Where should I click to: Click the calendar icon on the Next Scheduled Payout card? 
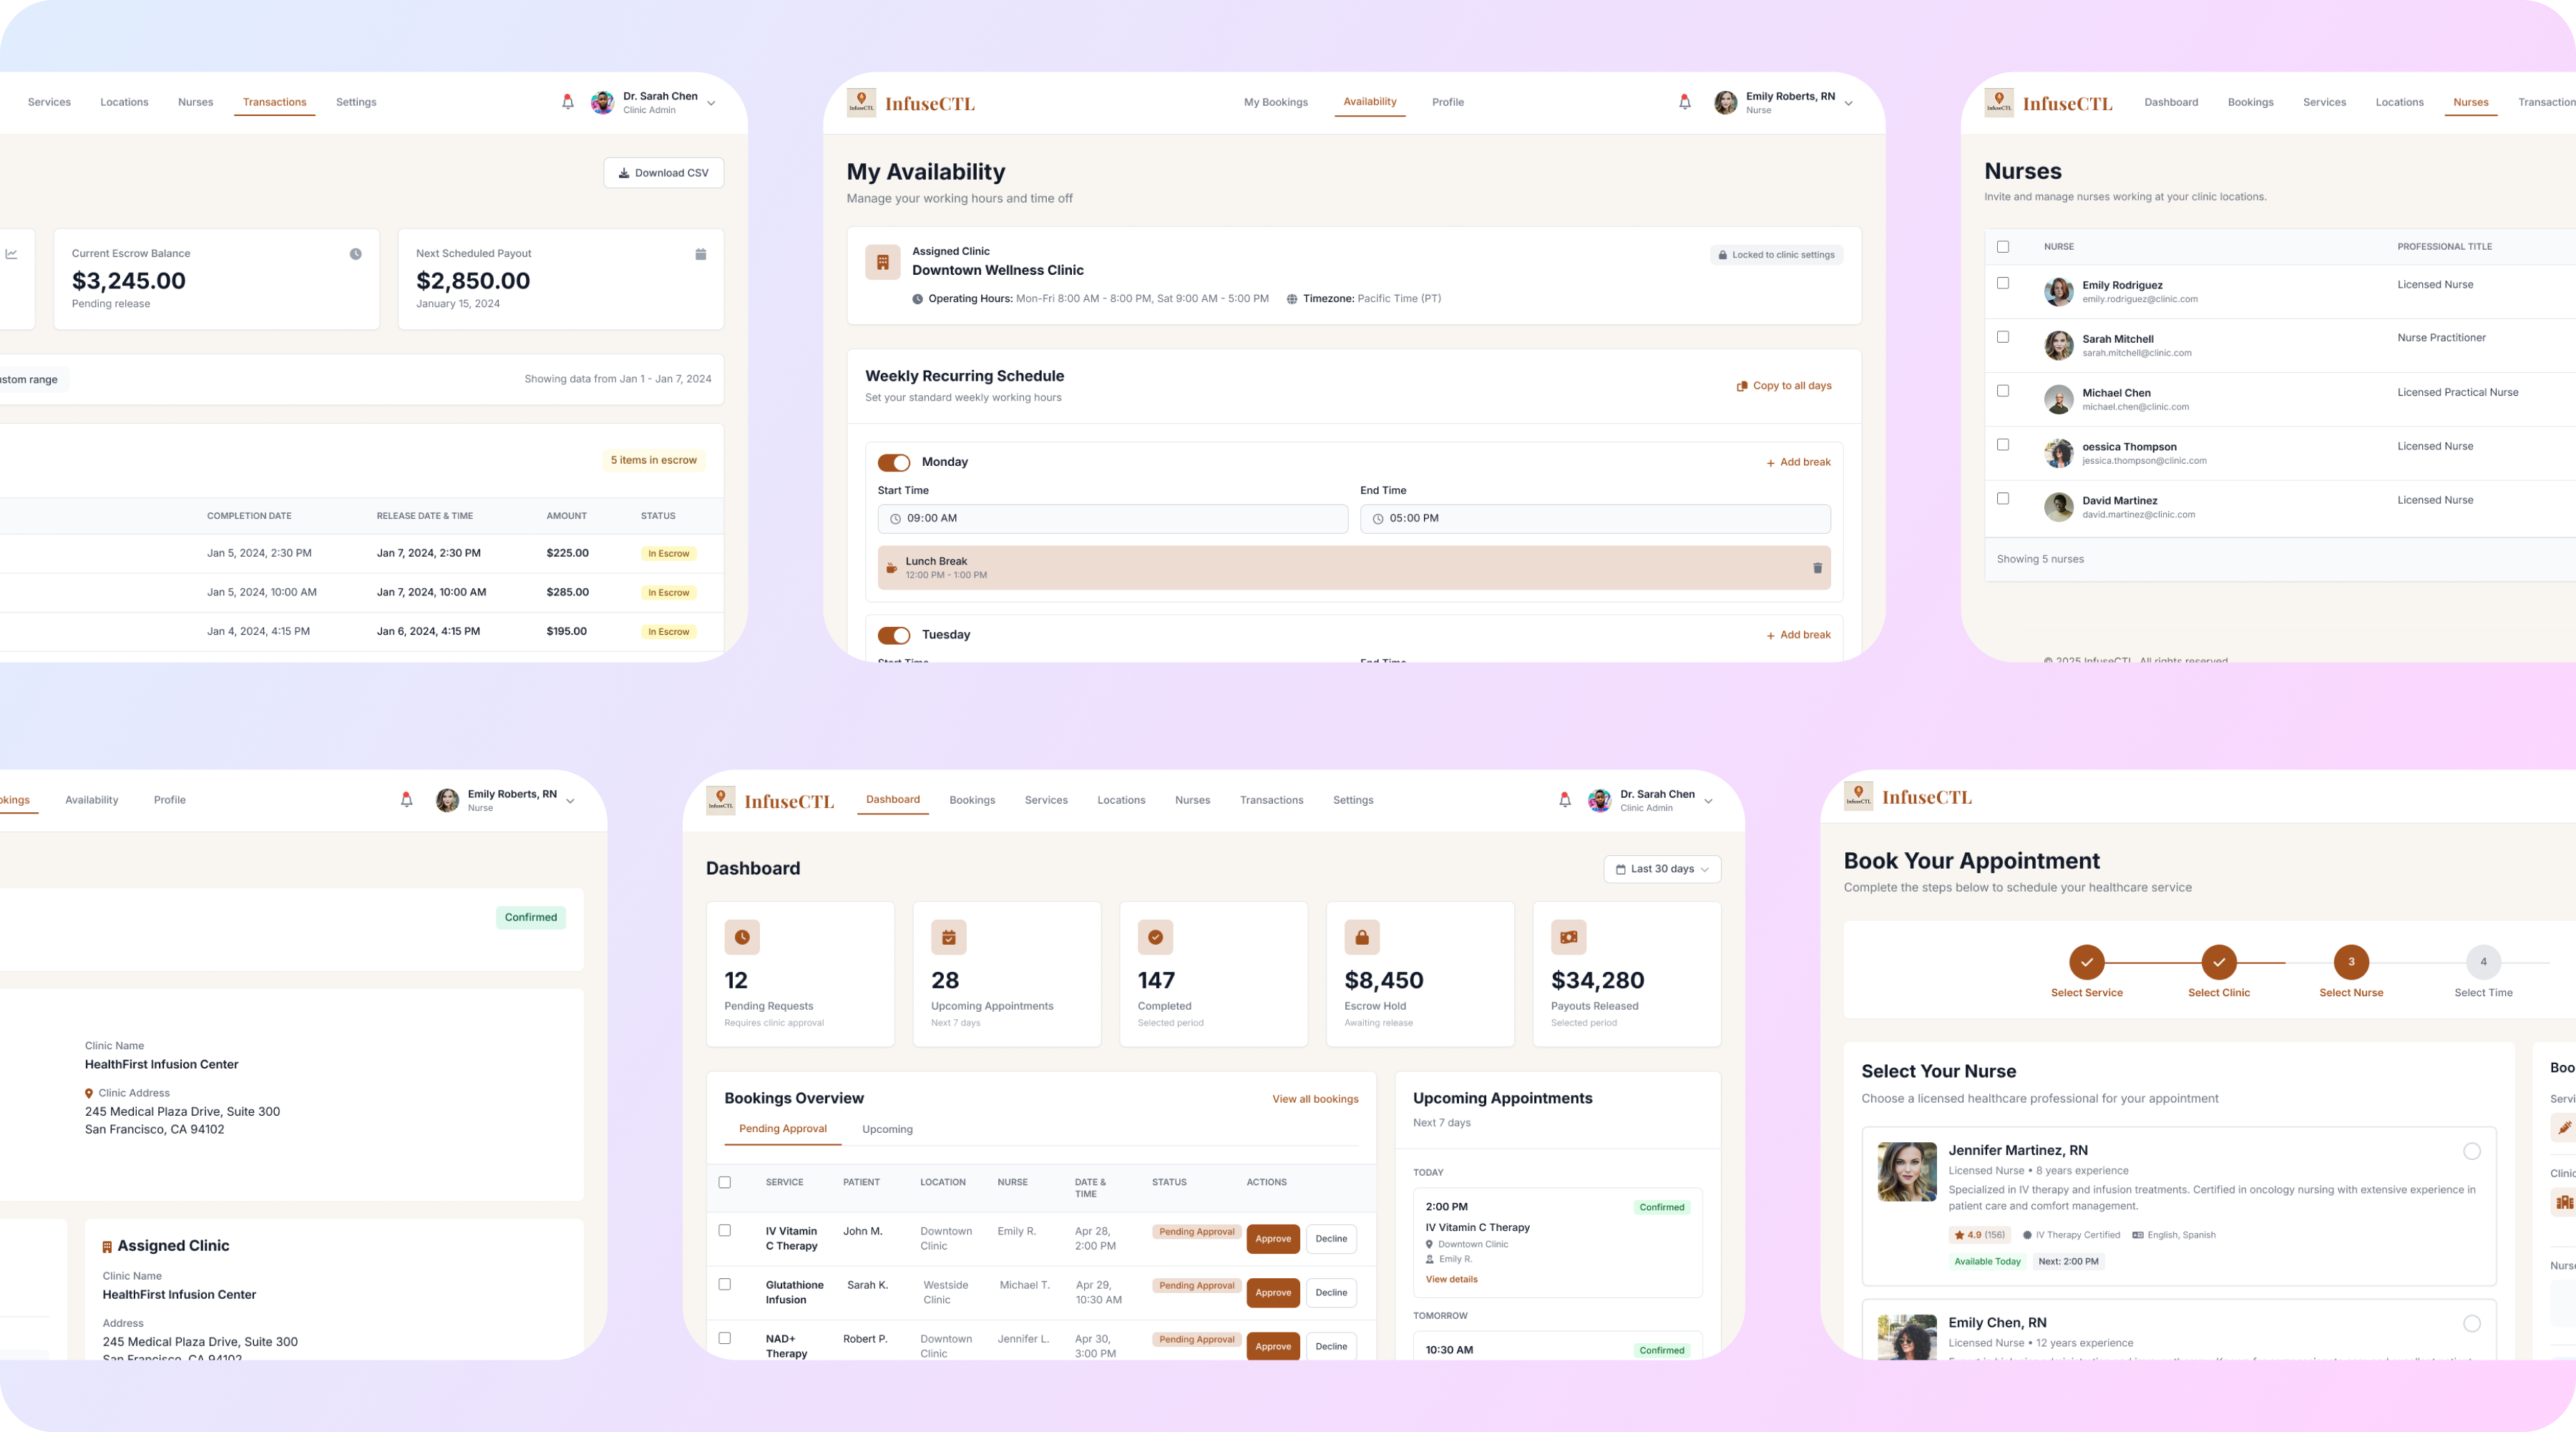700,254
